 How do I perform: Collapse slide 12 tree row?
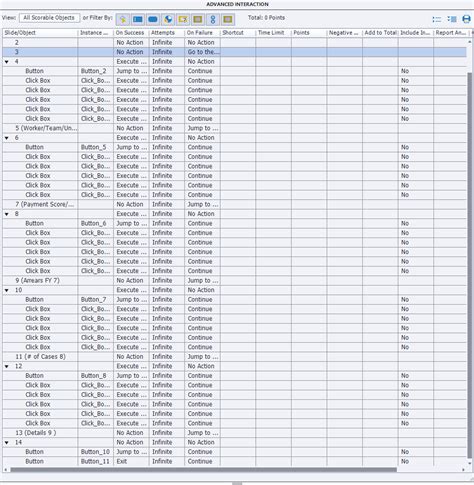tap(7, 366)
